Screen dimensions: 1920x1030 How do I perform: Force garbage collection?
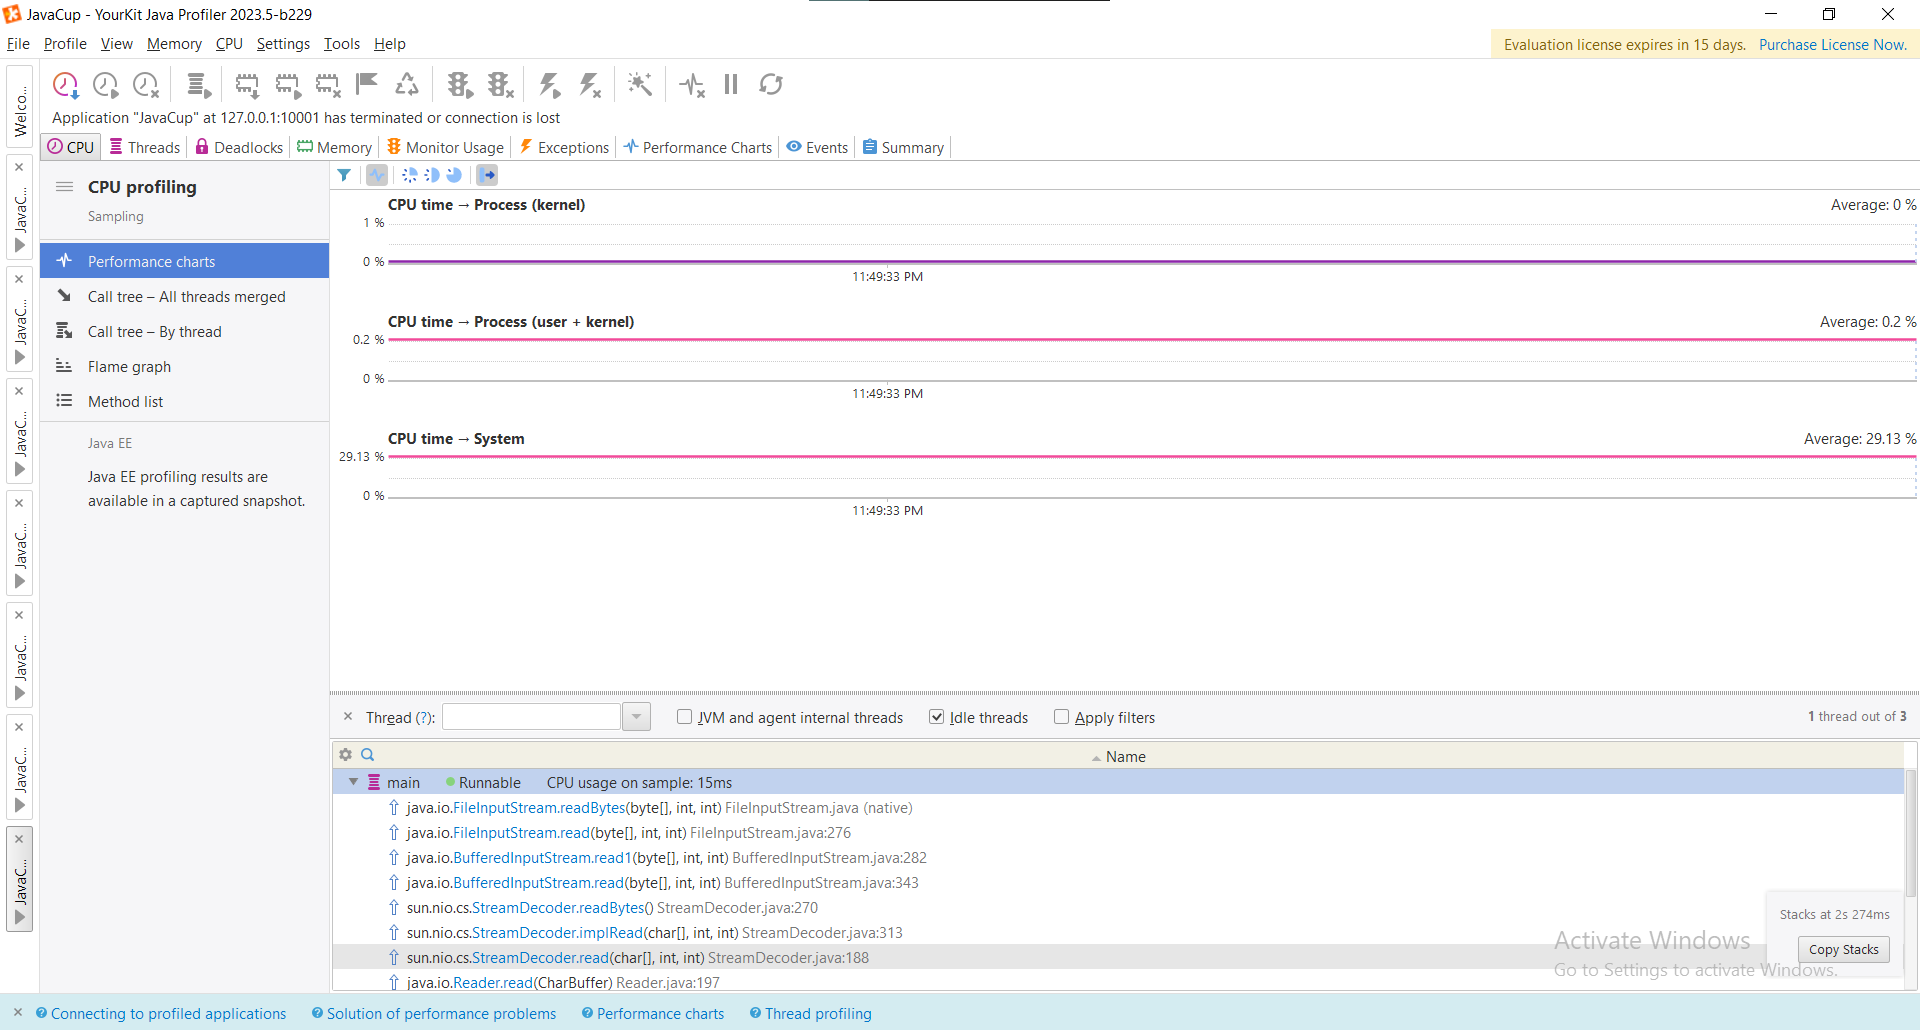407,84
